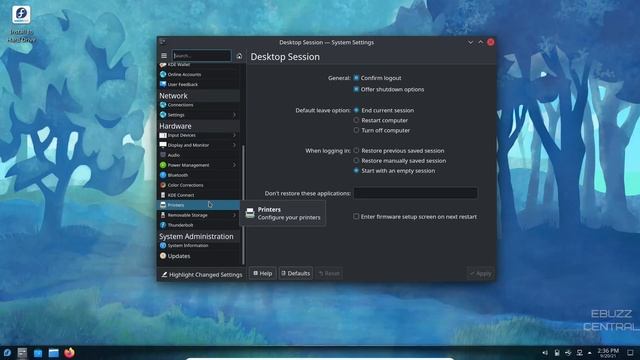Switch to System Settings taskbar icon
This screenshot has width=640, height=360.
(22, 353)
